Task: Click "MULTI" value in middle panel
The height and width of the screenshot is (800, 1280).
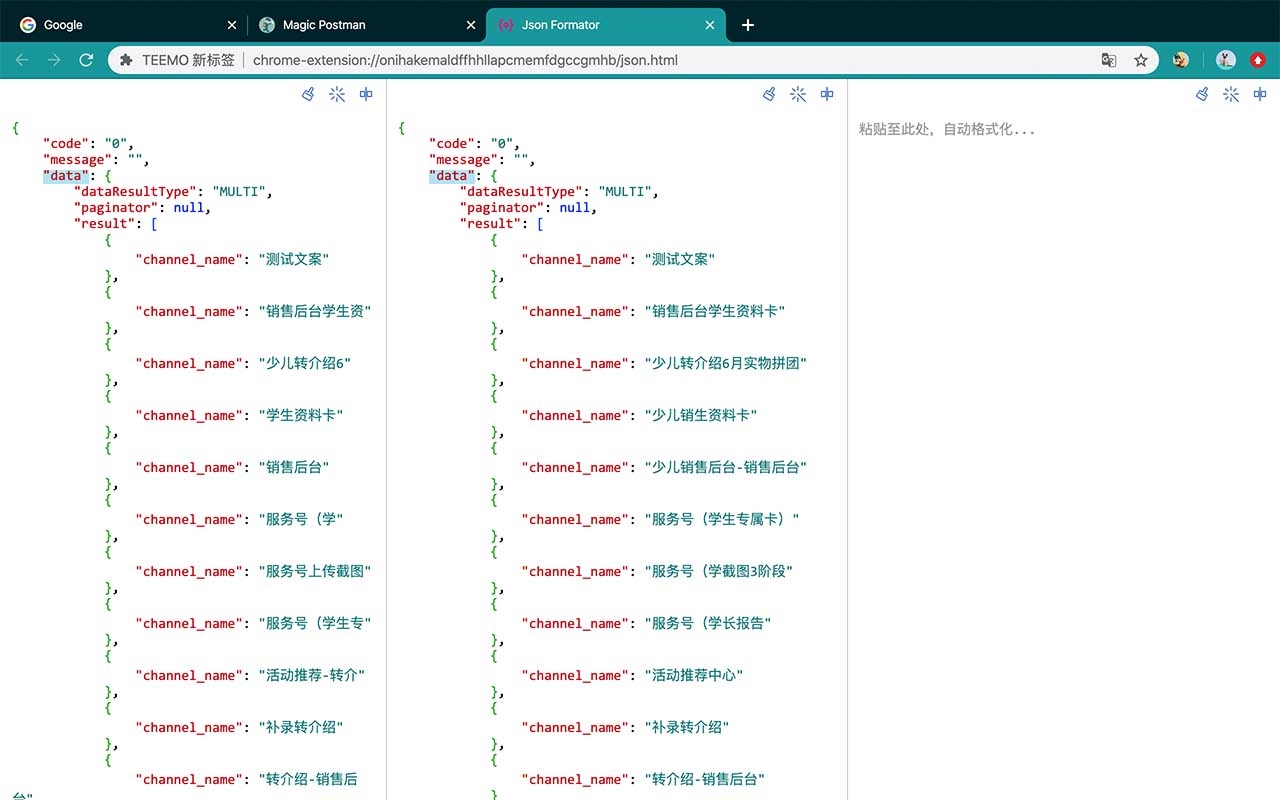Action: pos(625,192)
